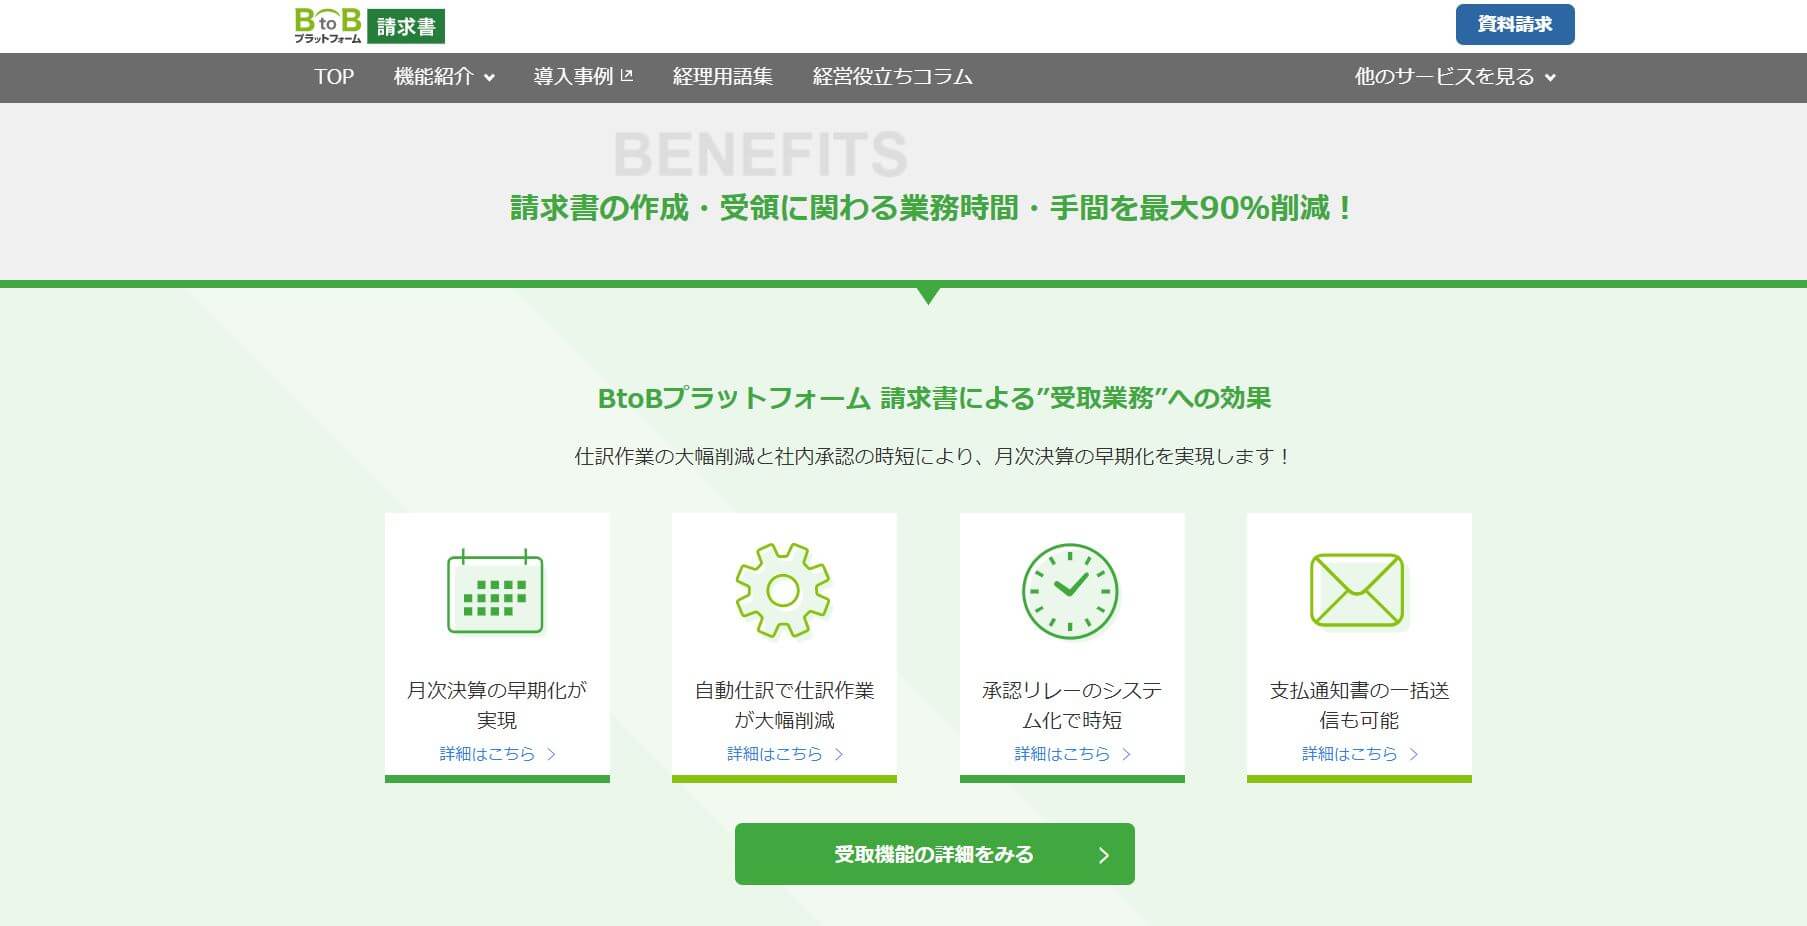Click the envelope icon for 支払通知書
The width and height of the screenshot is (1807, 926).
tap(1357, 590)
